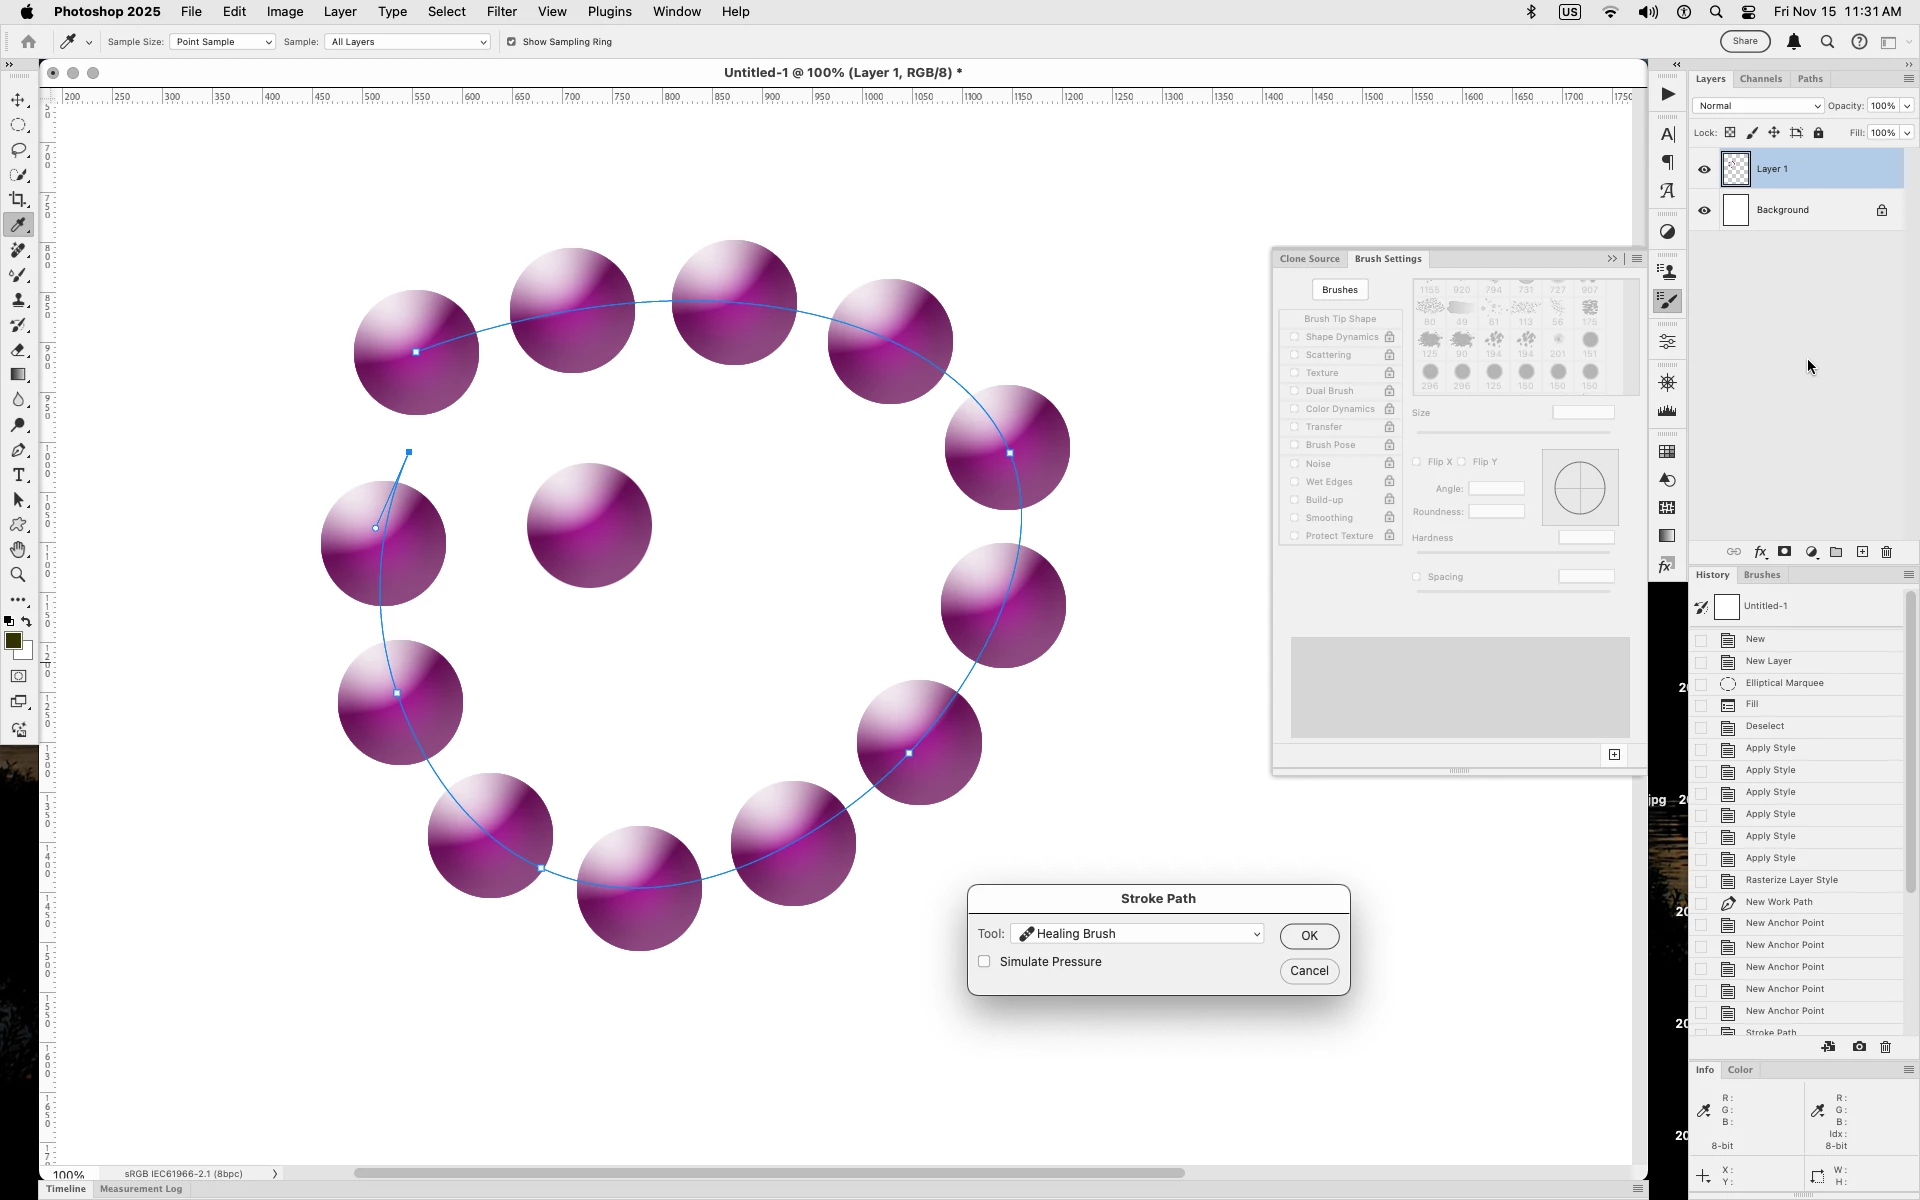Open the Tool dropdown showing Healing Brush
The width and height of the screenshot is (1920, 1200).
coord(1138,934)
